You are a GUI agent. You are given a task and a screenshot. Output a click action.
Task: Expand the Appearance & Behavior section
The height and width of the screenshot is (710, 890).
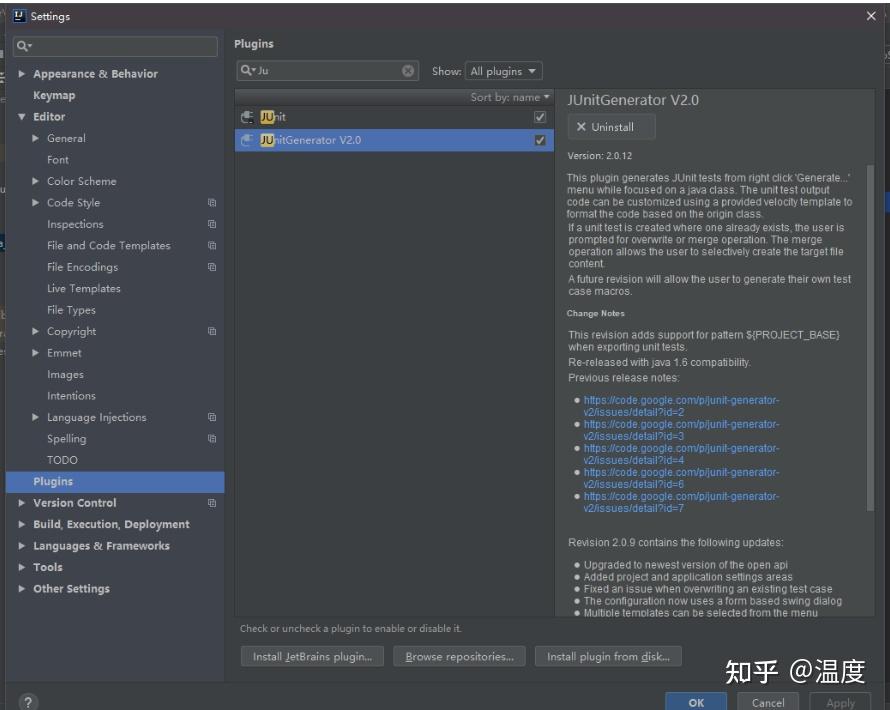[x=21, y=72]
